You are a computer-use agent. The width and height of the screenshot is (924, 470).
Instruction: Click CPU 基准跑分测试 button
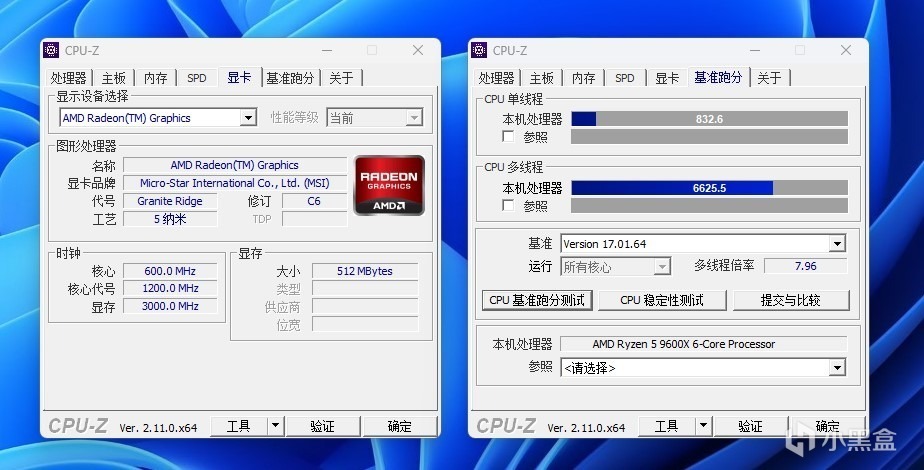click(x=537, y=300)
